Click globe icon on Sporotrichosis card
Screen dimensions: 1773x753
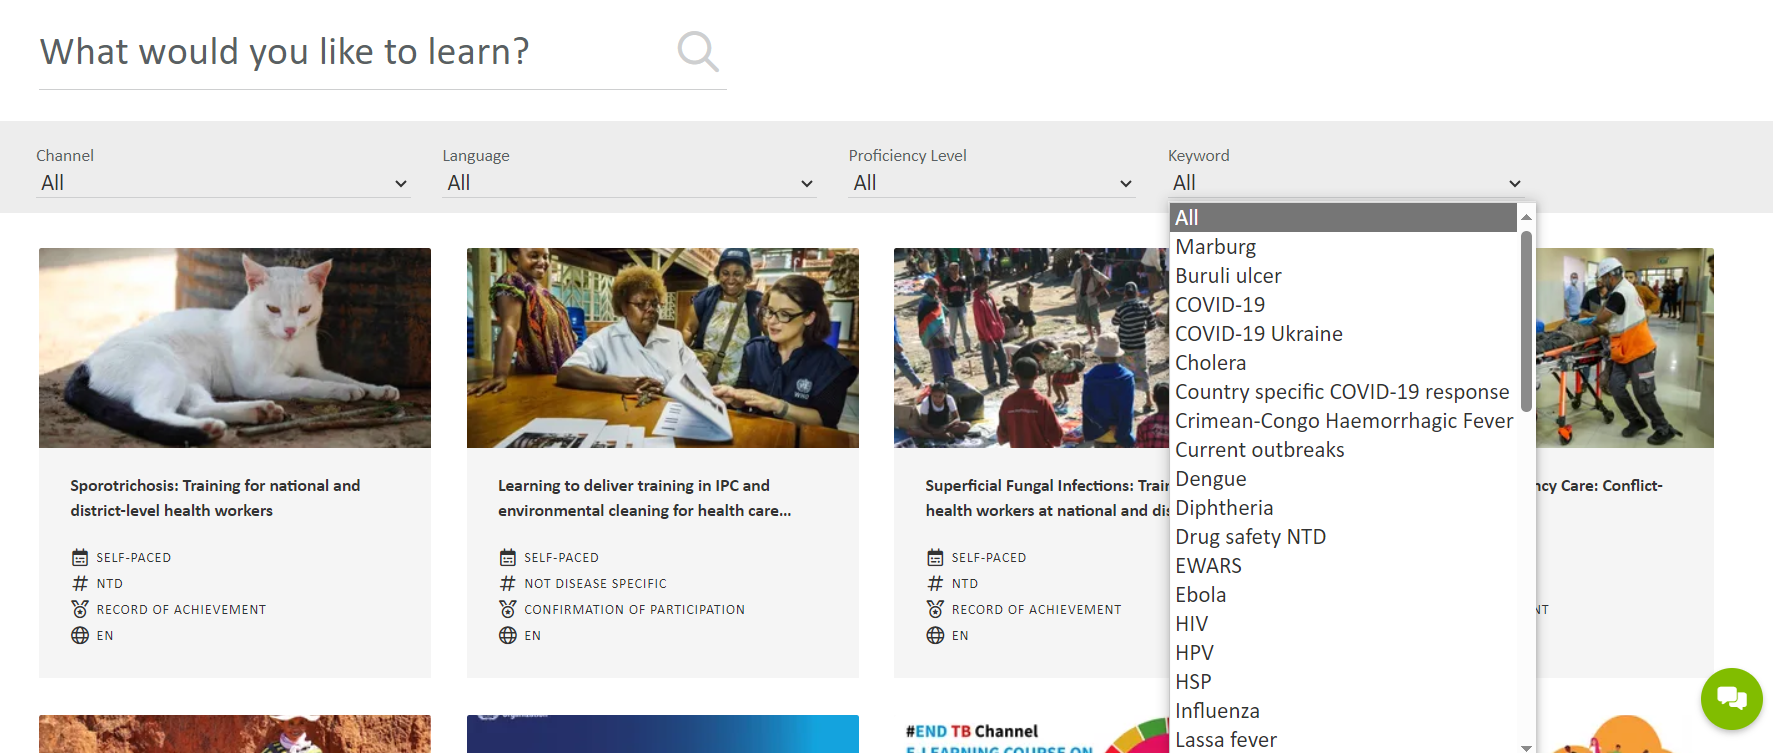coord(80,635)
